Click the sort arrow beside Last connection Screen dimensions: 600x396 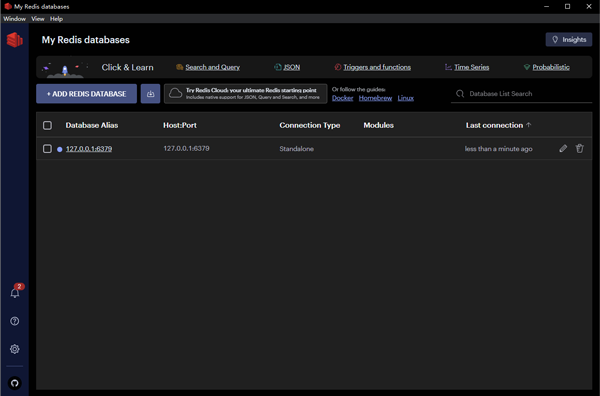tap(528, 125)
